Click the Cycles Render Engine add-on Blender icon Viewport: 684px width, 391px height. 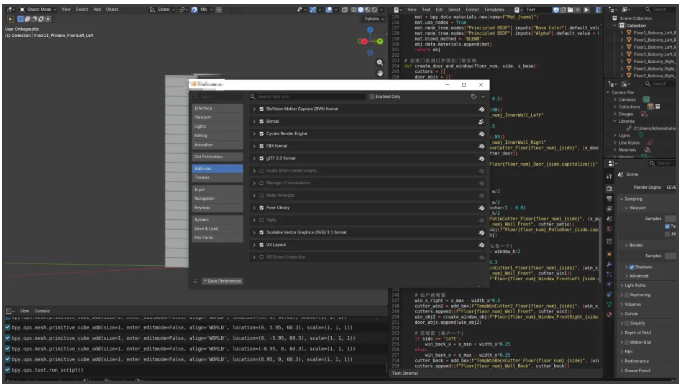(481, 134)
